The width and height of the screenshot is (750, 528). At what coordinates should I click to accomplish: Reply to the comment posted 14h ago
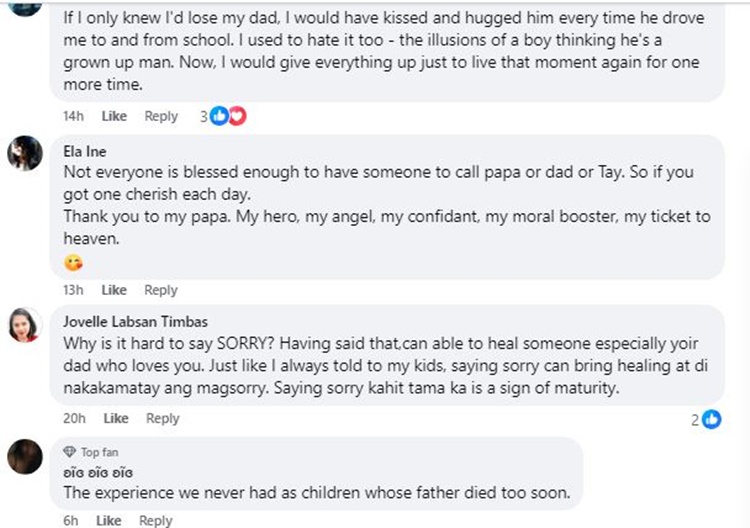(161, 116)
